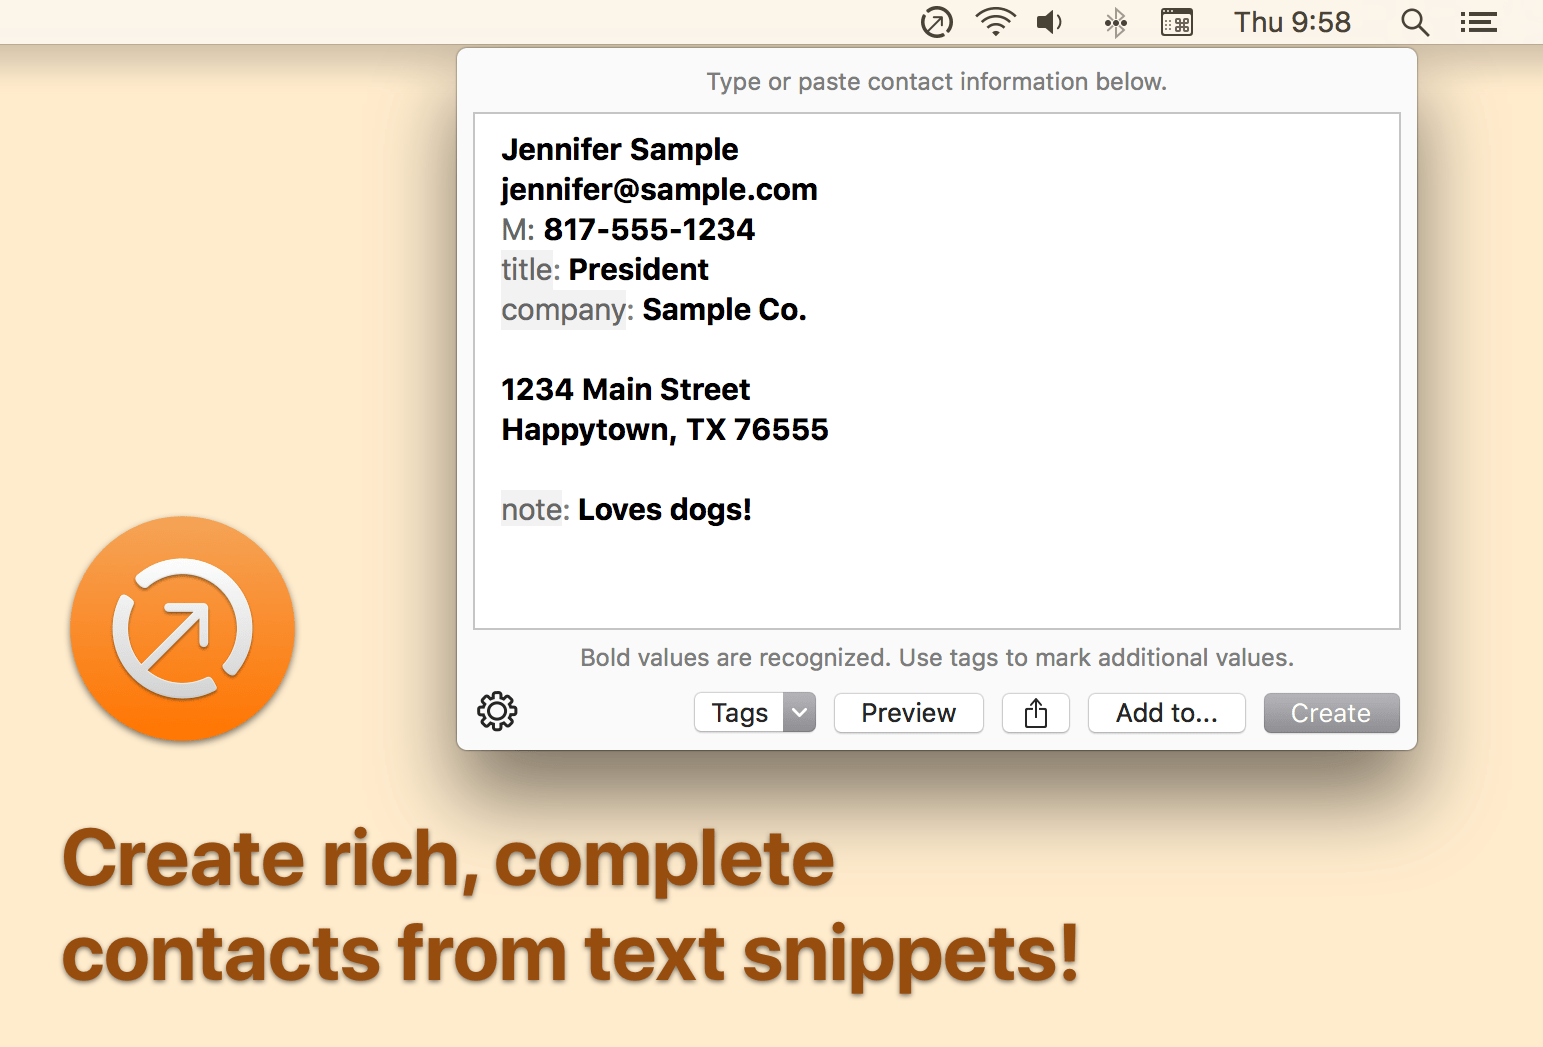The width and height of the screenshot is (1543, 1047).
Task: Click the contact app menu bar icon
Action: (x=936, y=22)
